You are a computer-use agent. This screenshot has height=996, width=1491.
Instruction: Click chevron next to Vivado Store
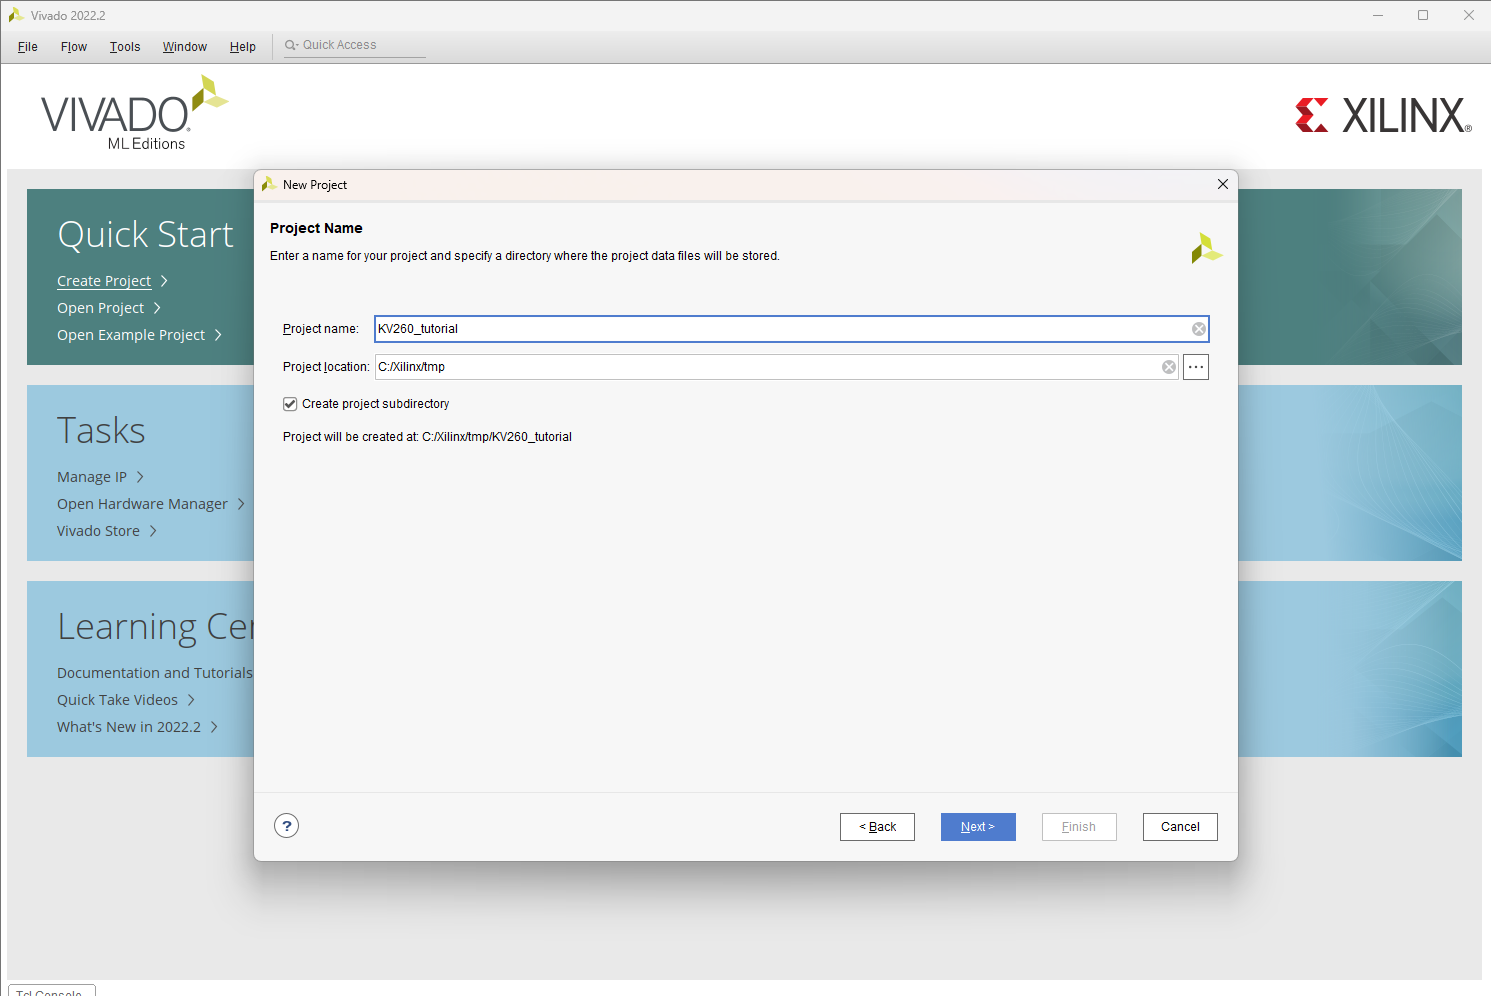click(153, 531)
